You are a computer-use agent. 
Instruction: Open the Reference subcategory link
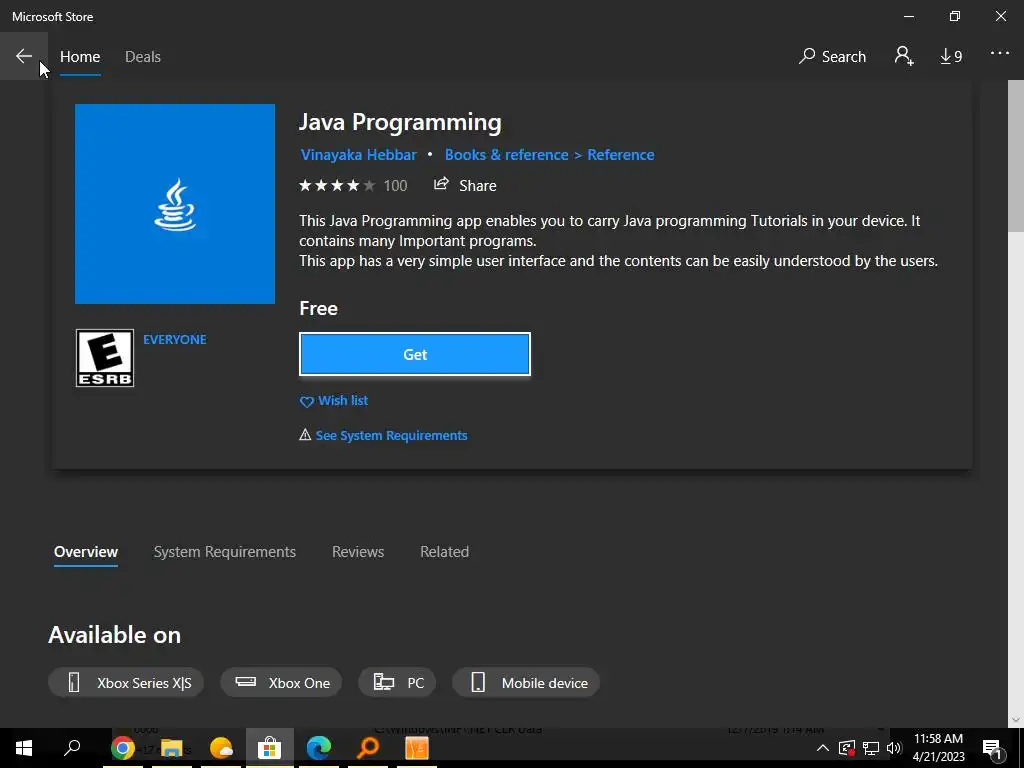tap(620, 155)
